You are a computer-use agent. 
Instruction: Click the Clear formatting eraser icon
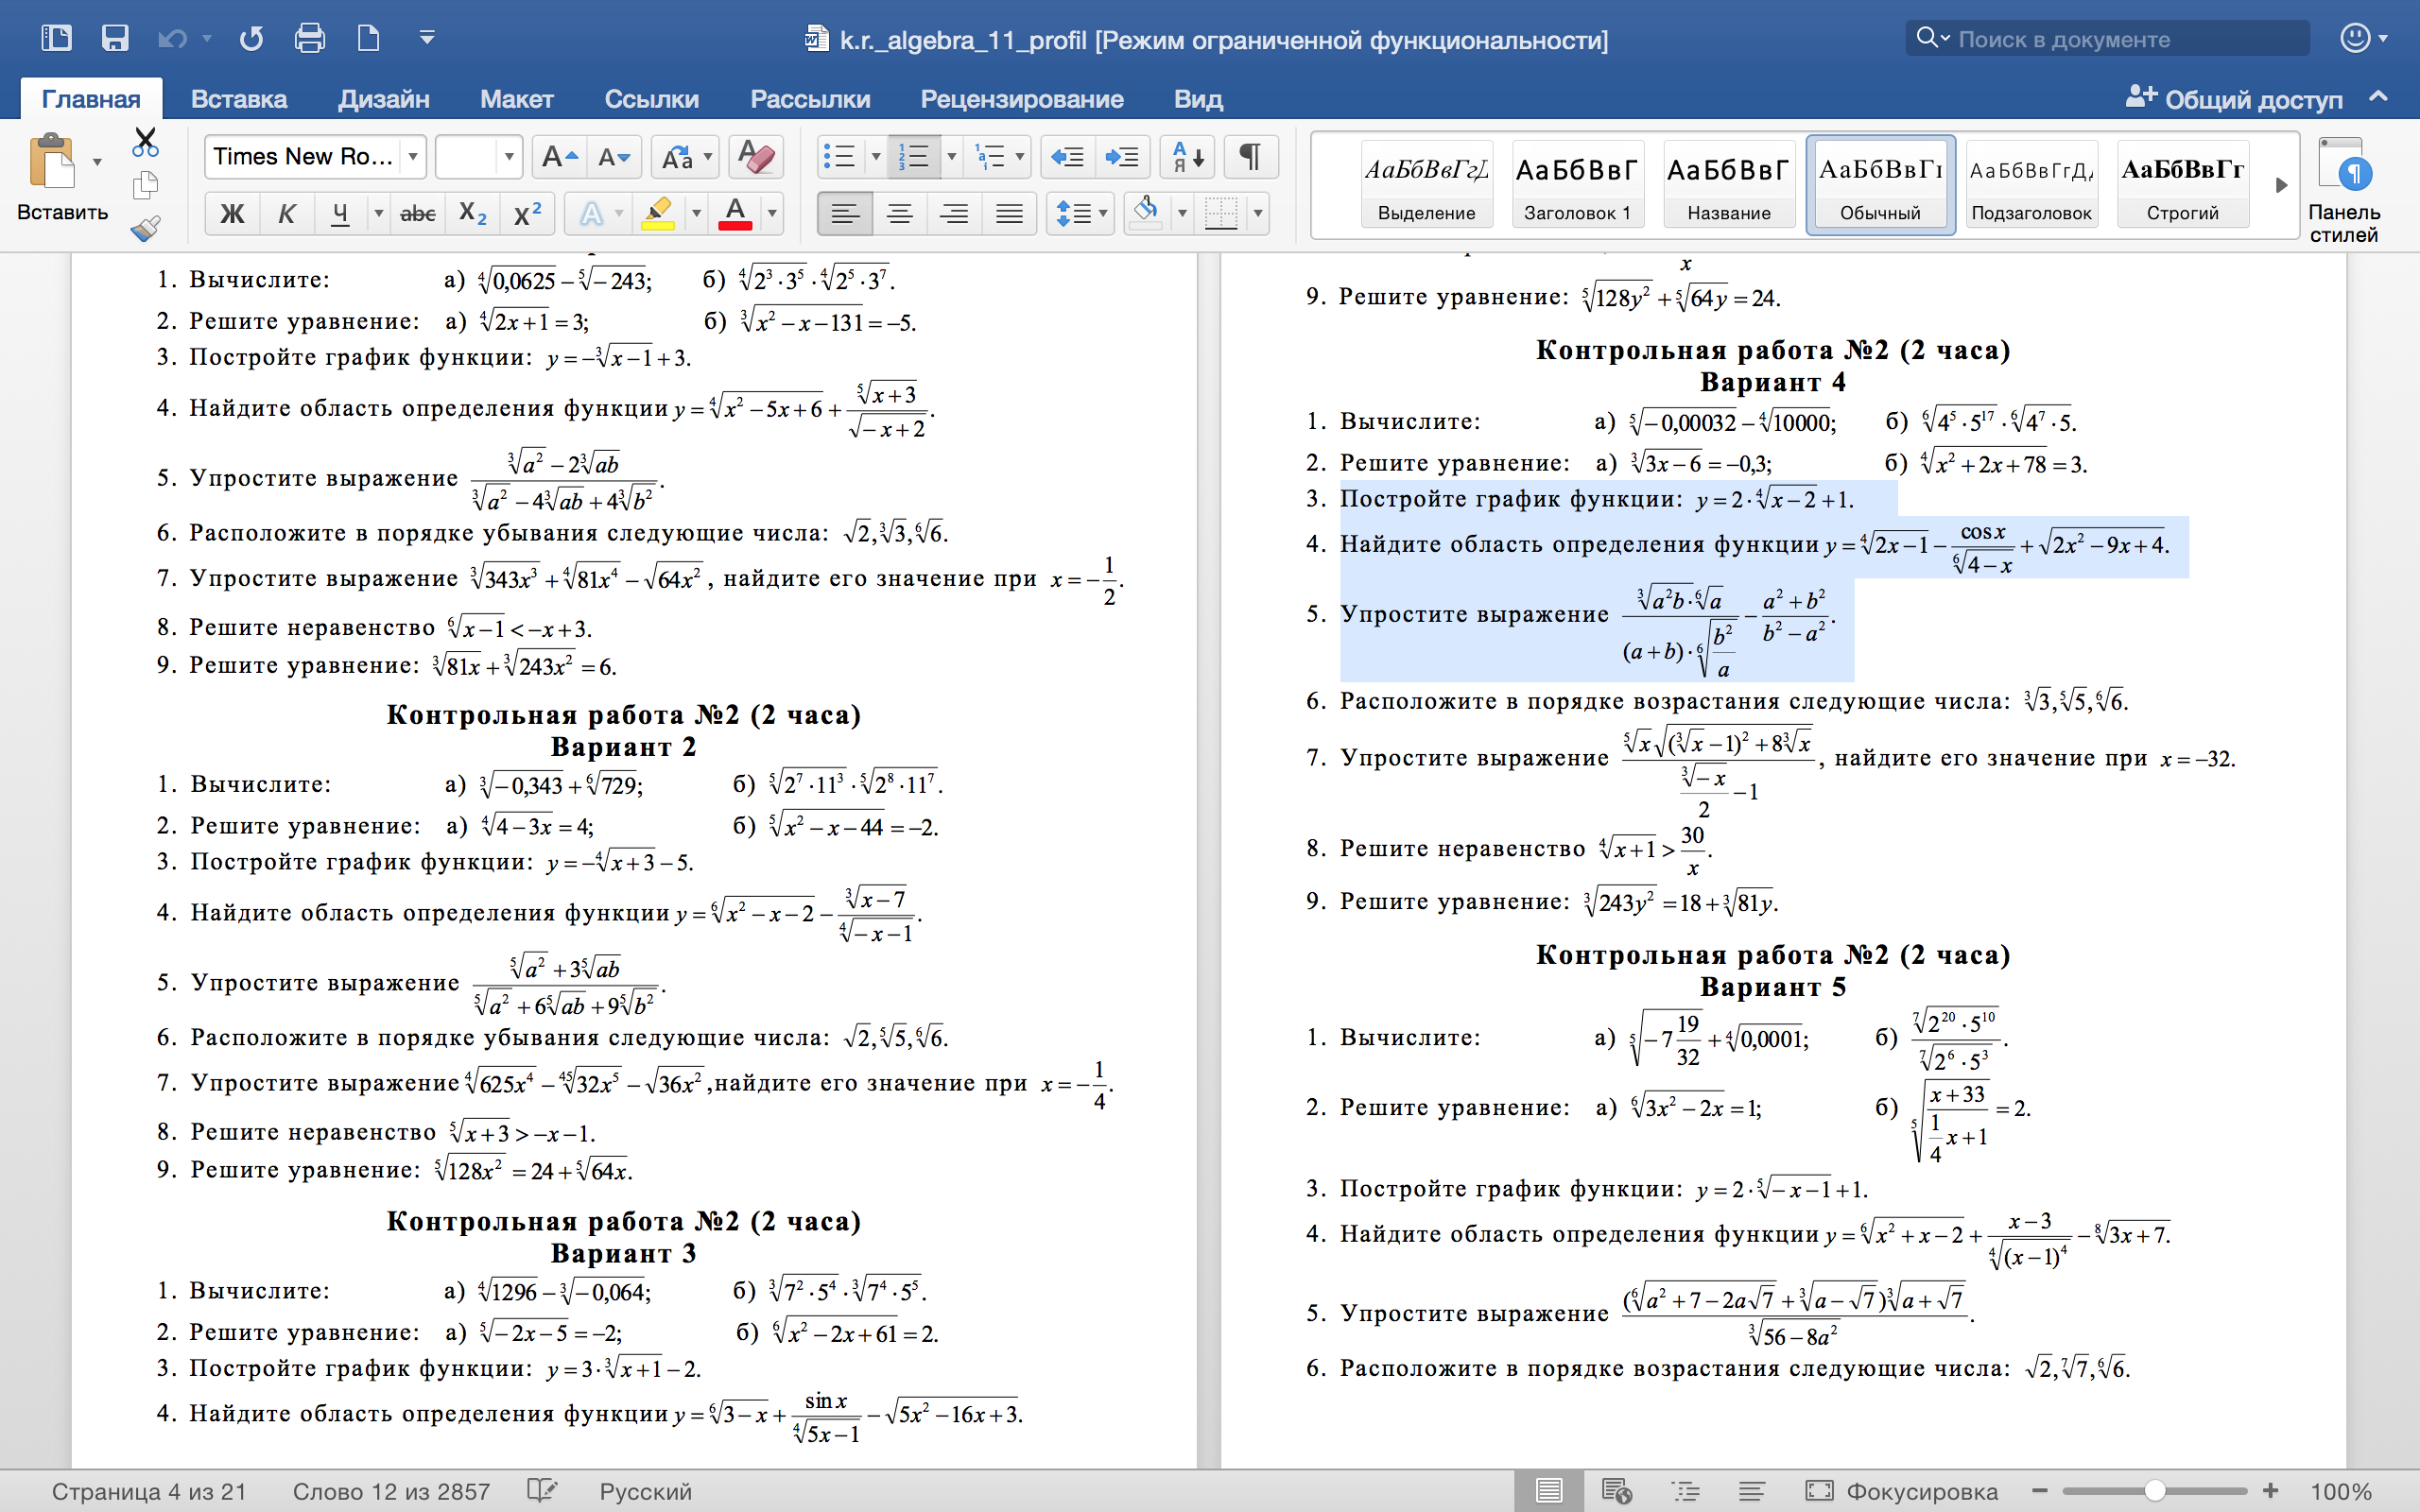coord(755,157)
